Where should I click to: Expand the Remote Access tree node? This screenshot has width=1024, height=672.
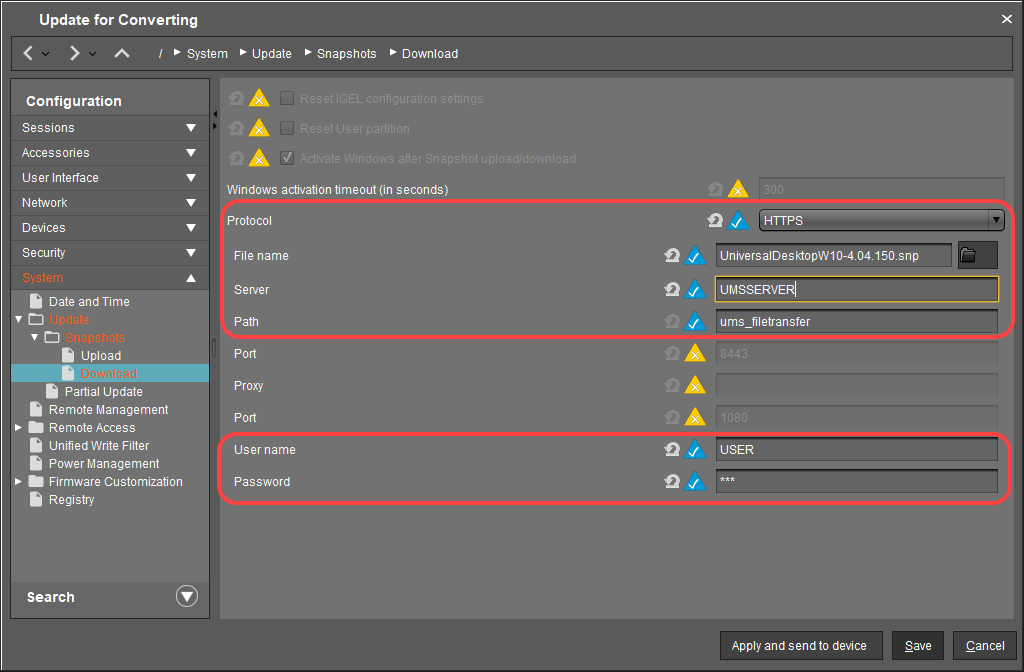pyautogui.click(x=19, y=428)
